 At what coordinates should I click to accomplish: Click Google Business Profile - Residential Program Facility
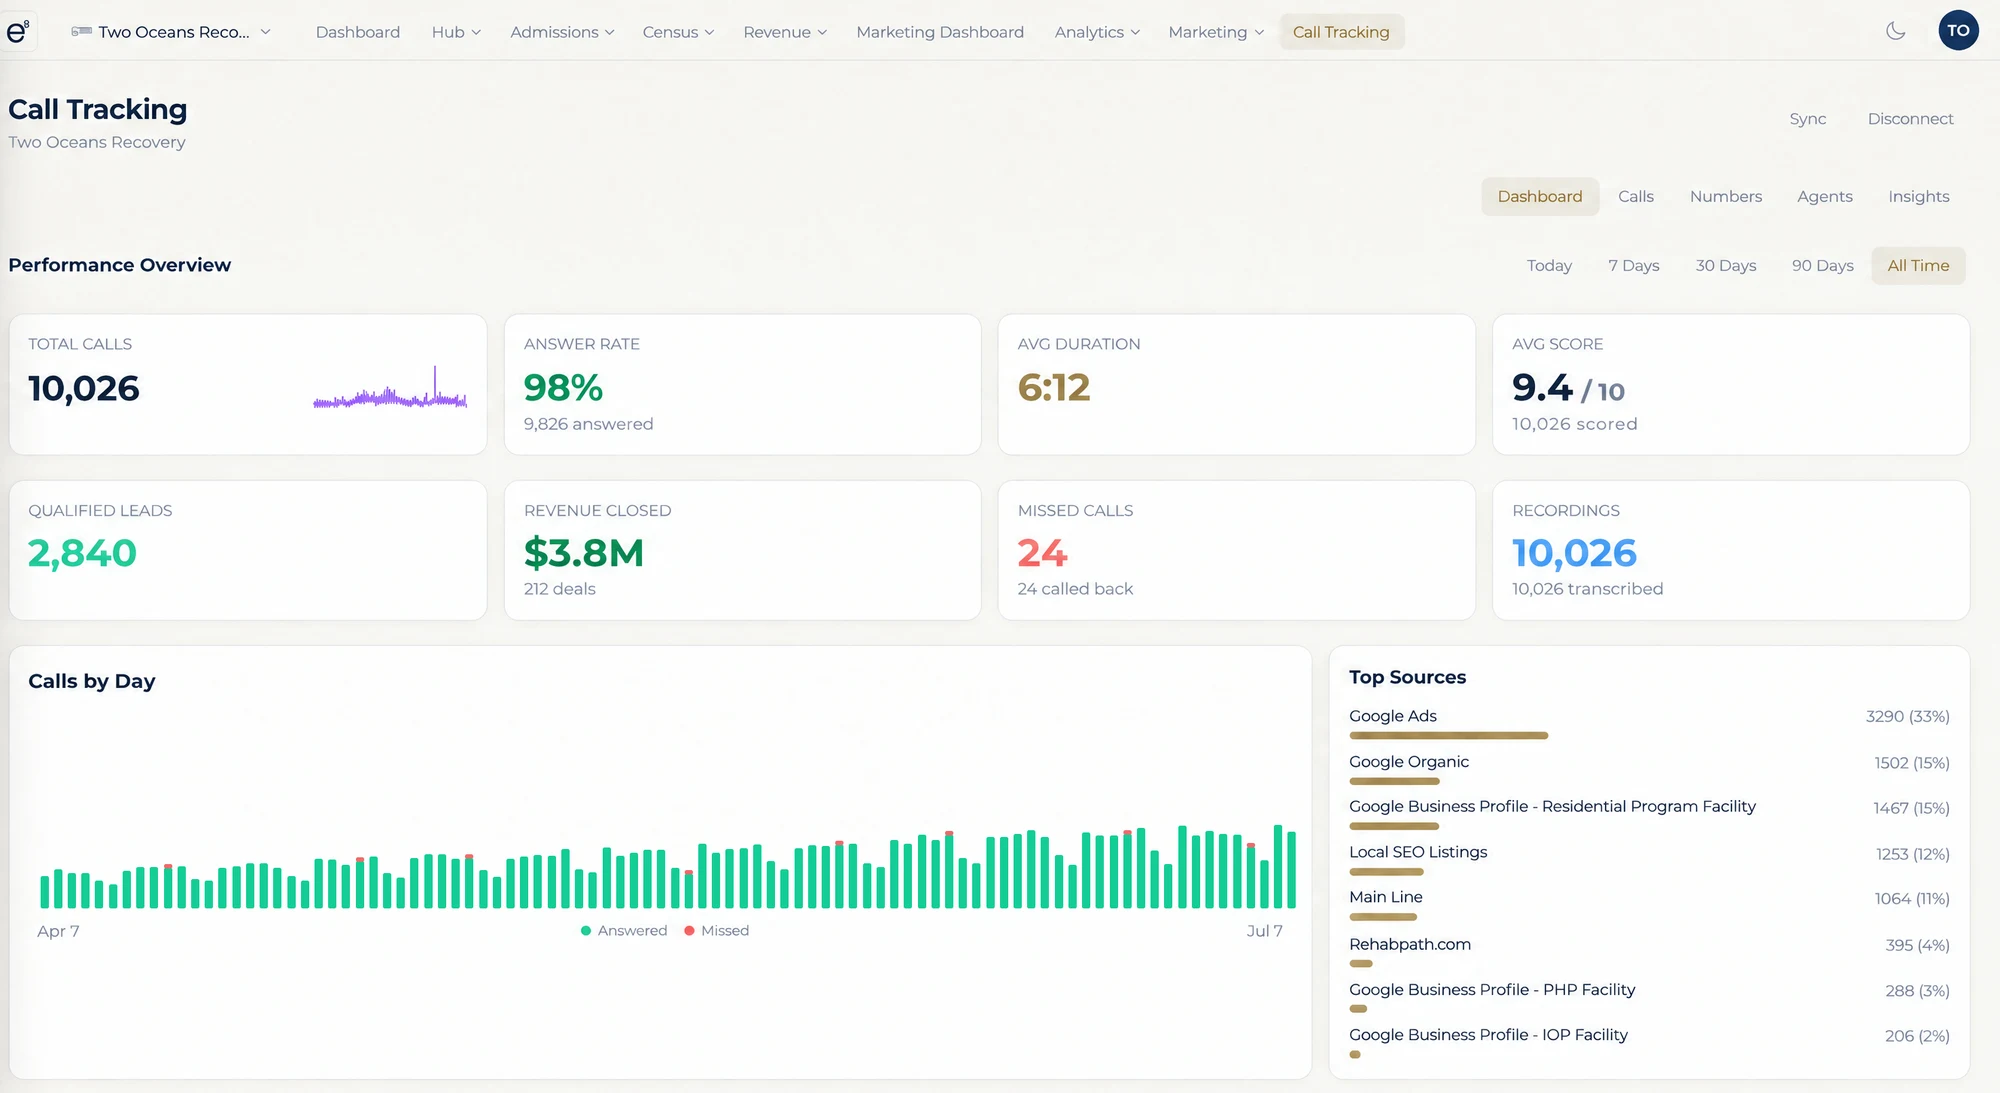pyautogui.click(x=1552, y=807)
